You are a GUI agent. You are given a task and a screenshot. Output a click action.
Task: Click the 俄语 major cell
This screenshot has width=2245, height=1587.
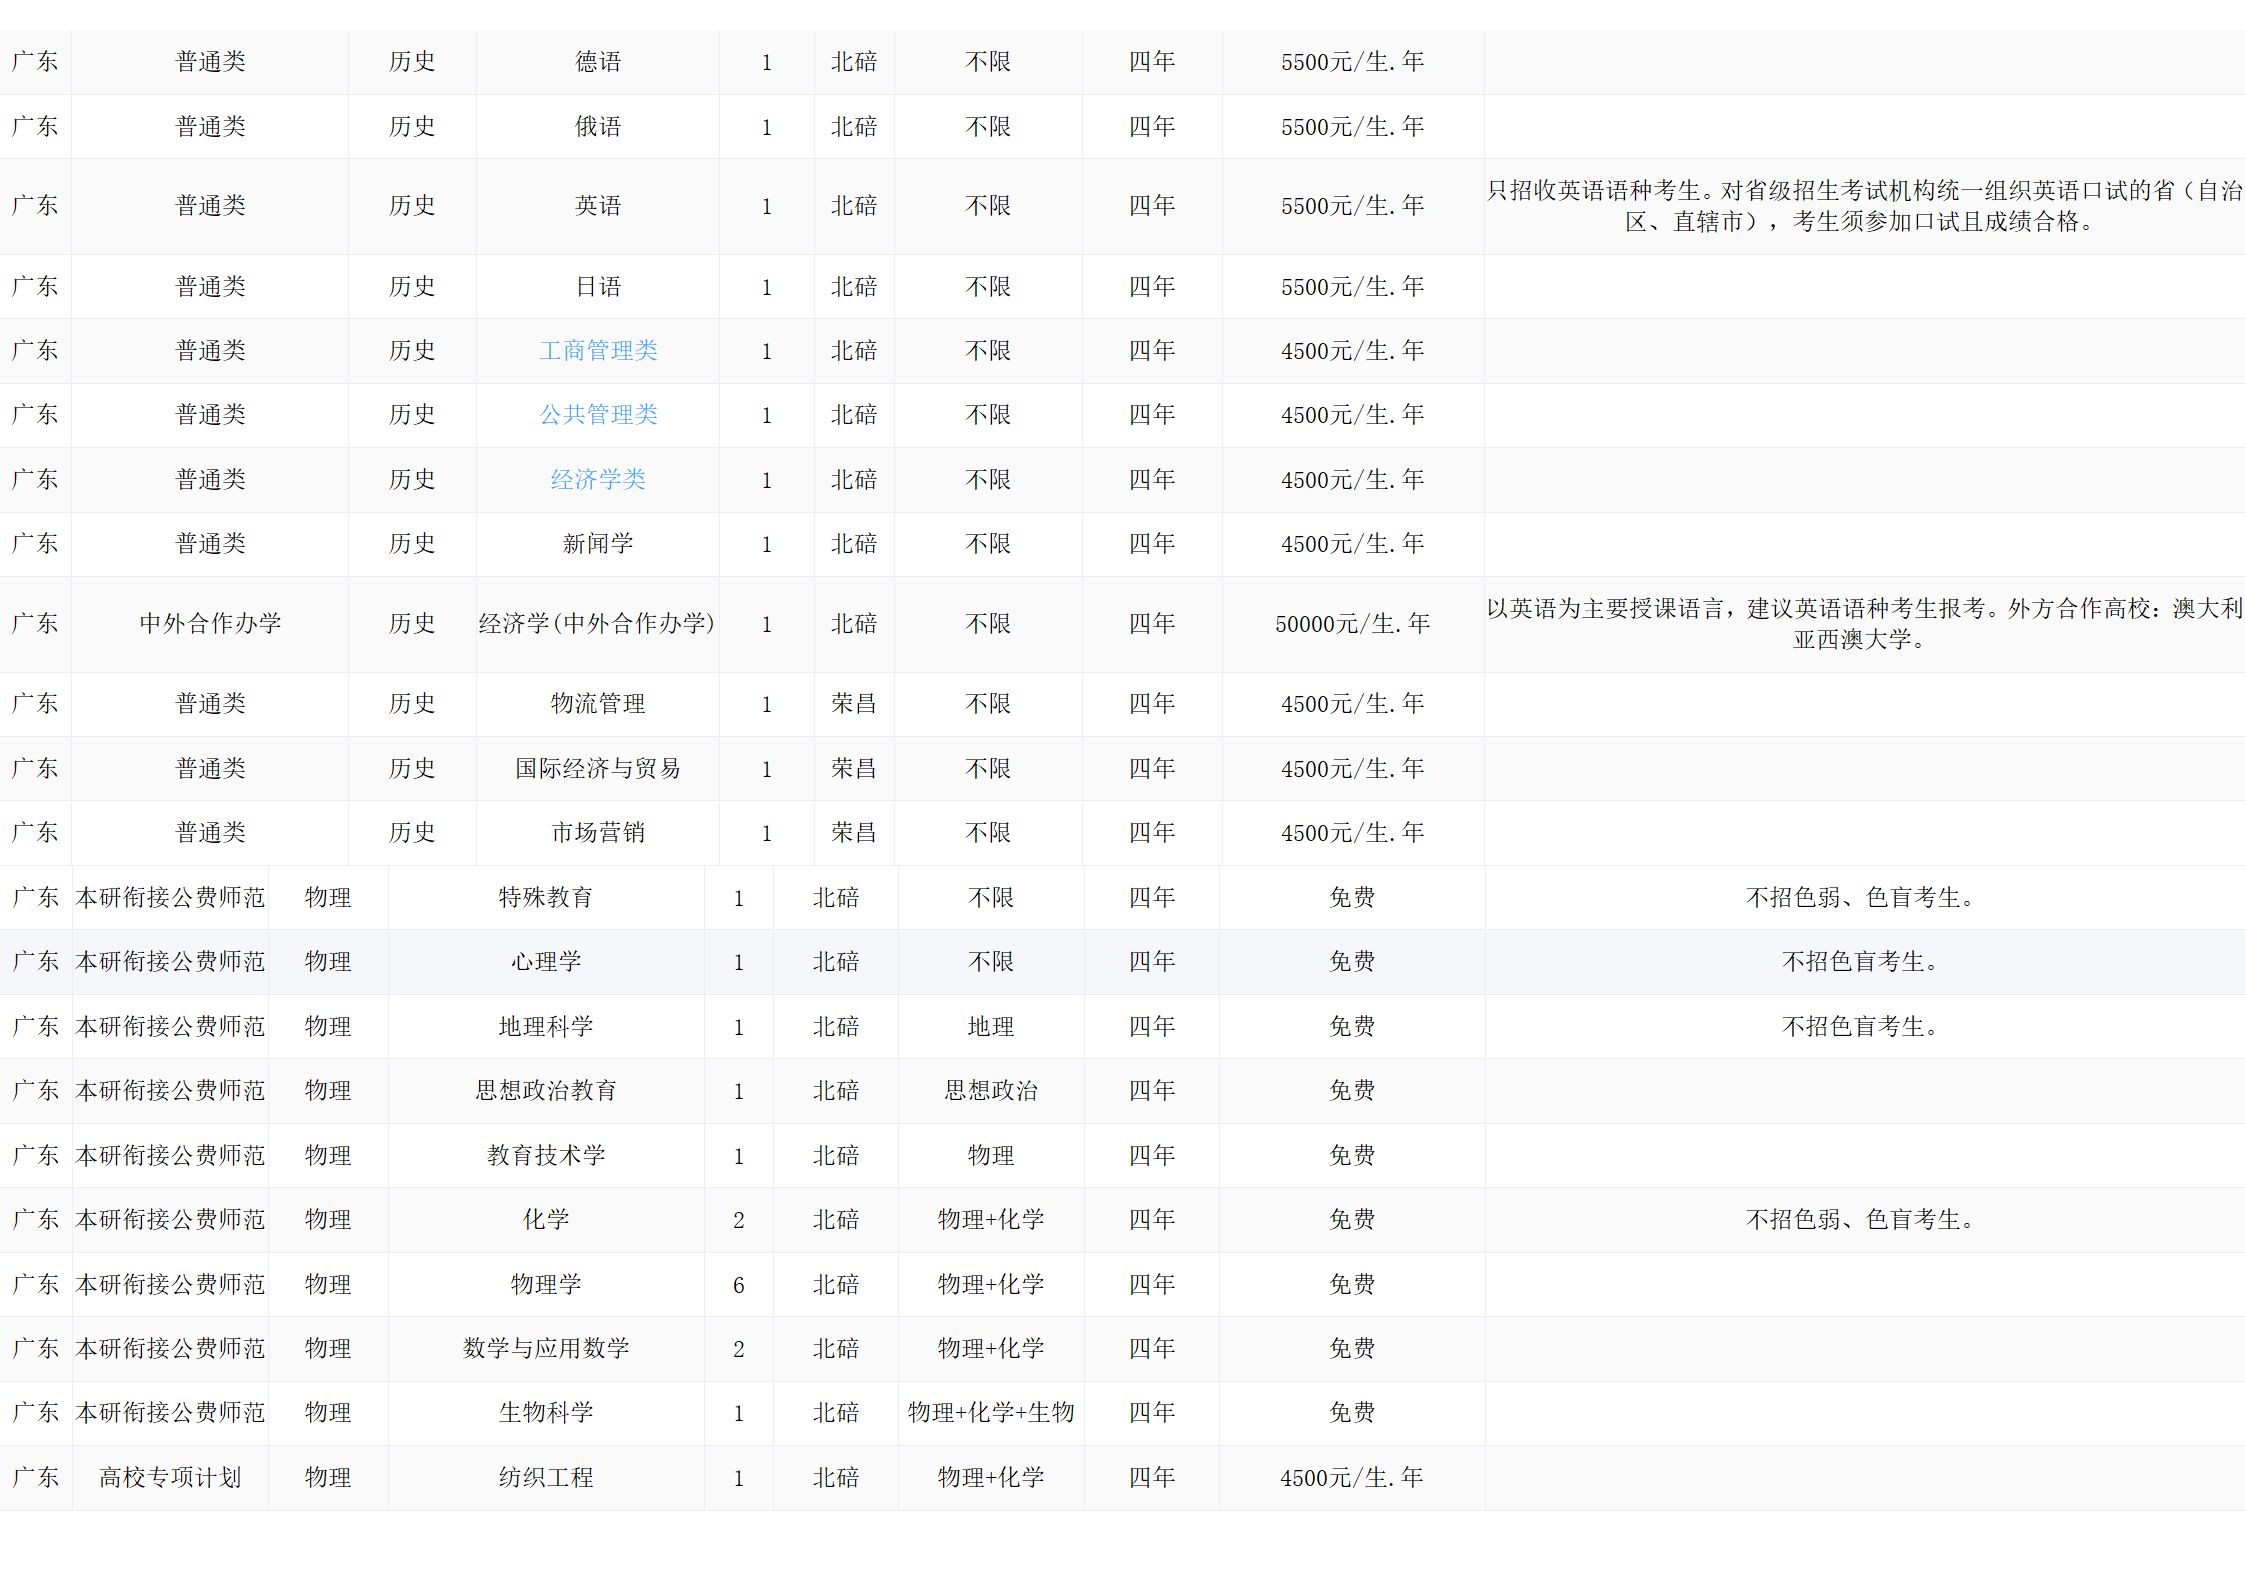pos(598,127)
